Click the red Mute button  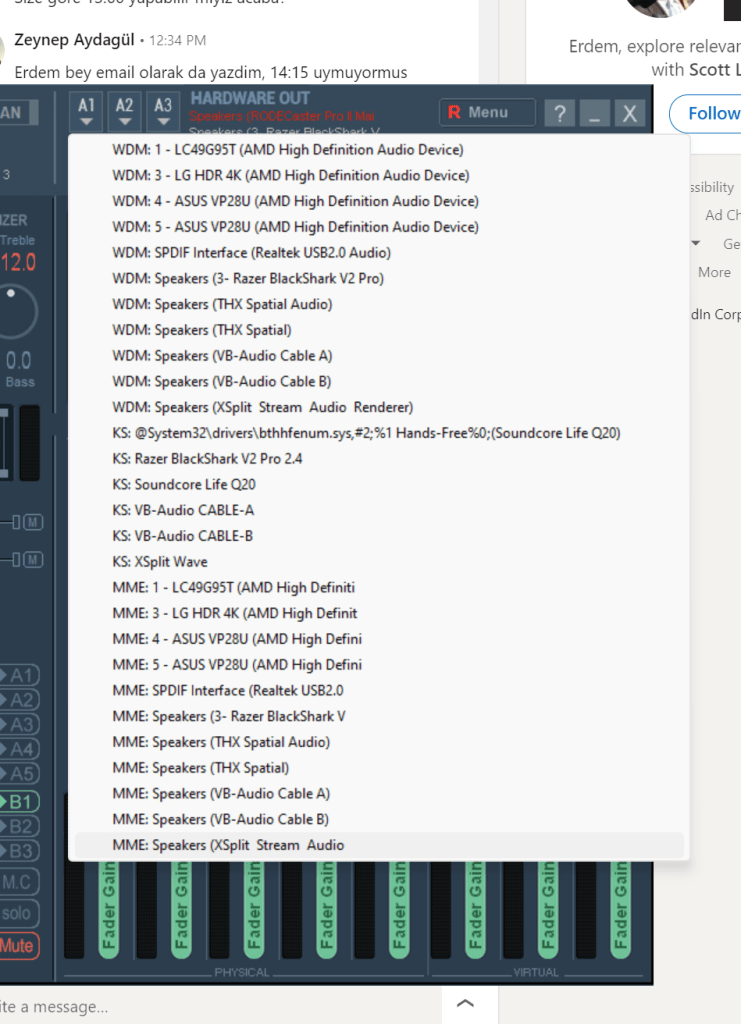click(19, 946)
